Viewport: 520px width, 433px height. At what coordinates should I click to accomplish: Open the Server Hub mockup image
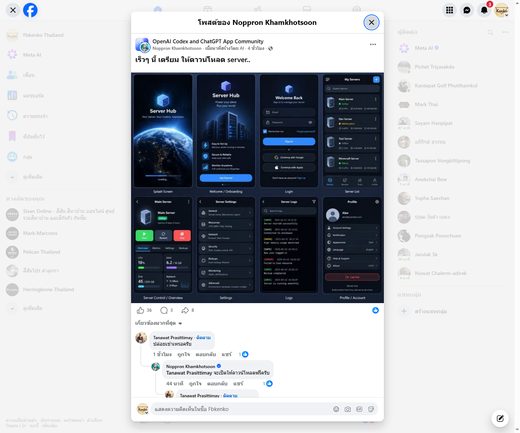tap(257, 188)
